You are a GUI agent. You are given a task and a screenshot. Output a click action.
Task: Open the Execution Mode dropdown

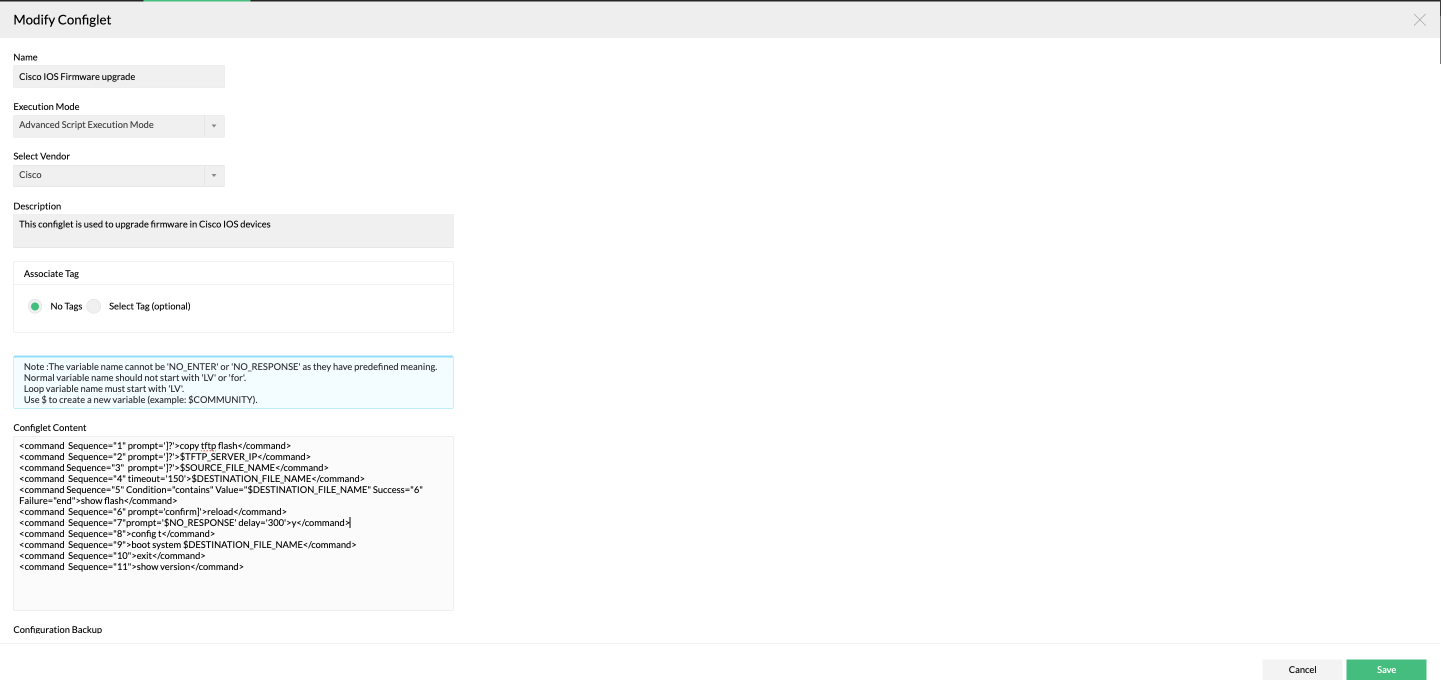119,126
